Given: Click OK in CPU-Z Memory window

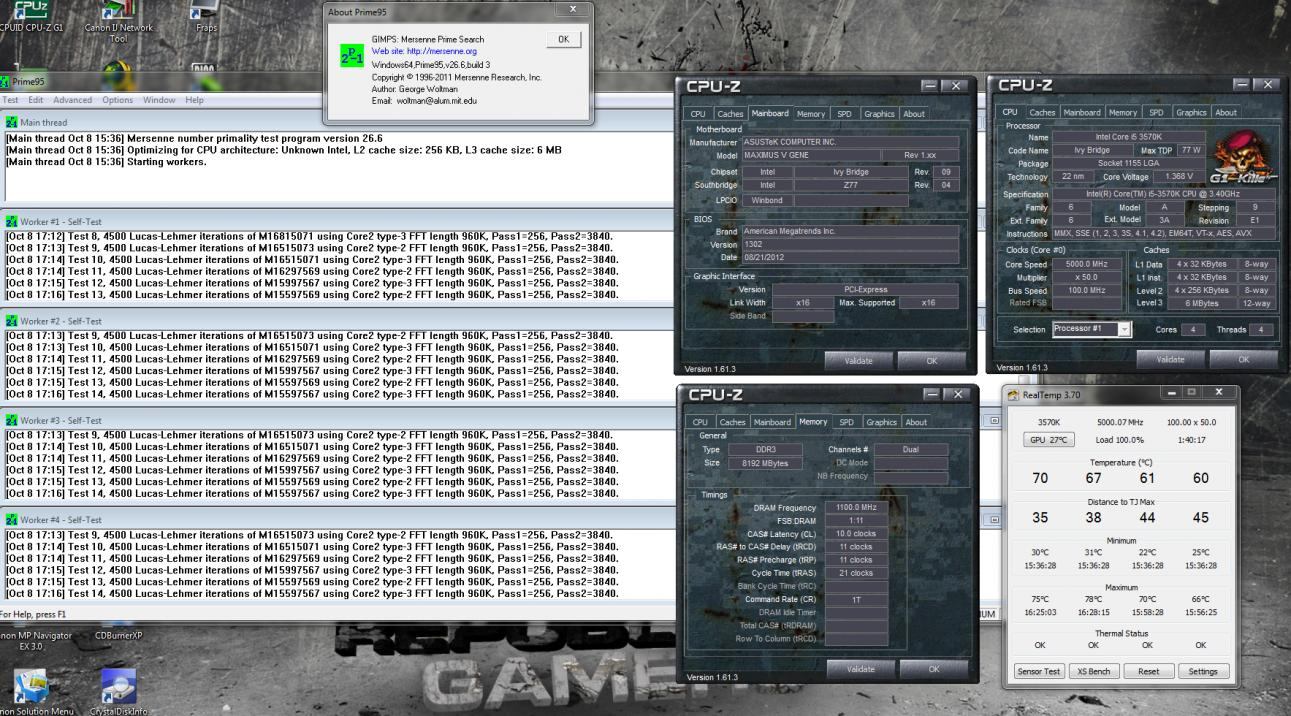Looking at the screenshot, I should point(933,669).
